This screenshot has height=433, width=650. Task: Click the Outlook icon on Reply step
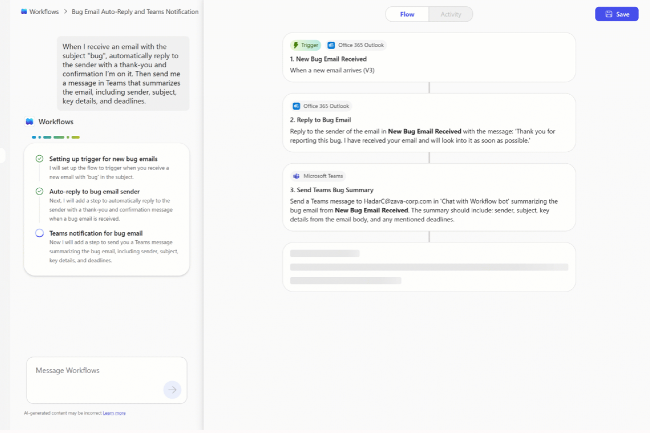pyautogui.click(x=296, y=105)
